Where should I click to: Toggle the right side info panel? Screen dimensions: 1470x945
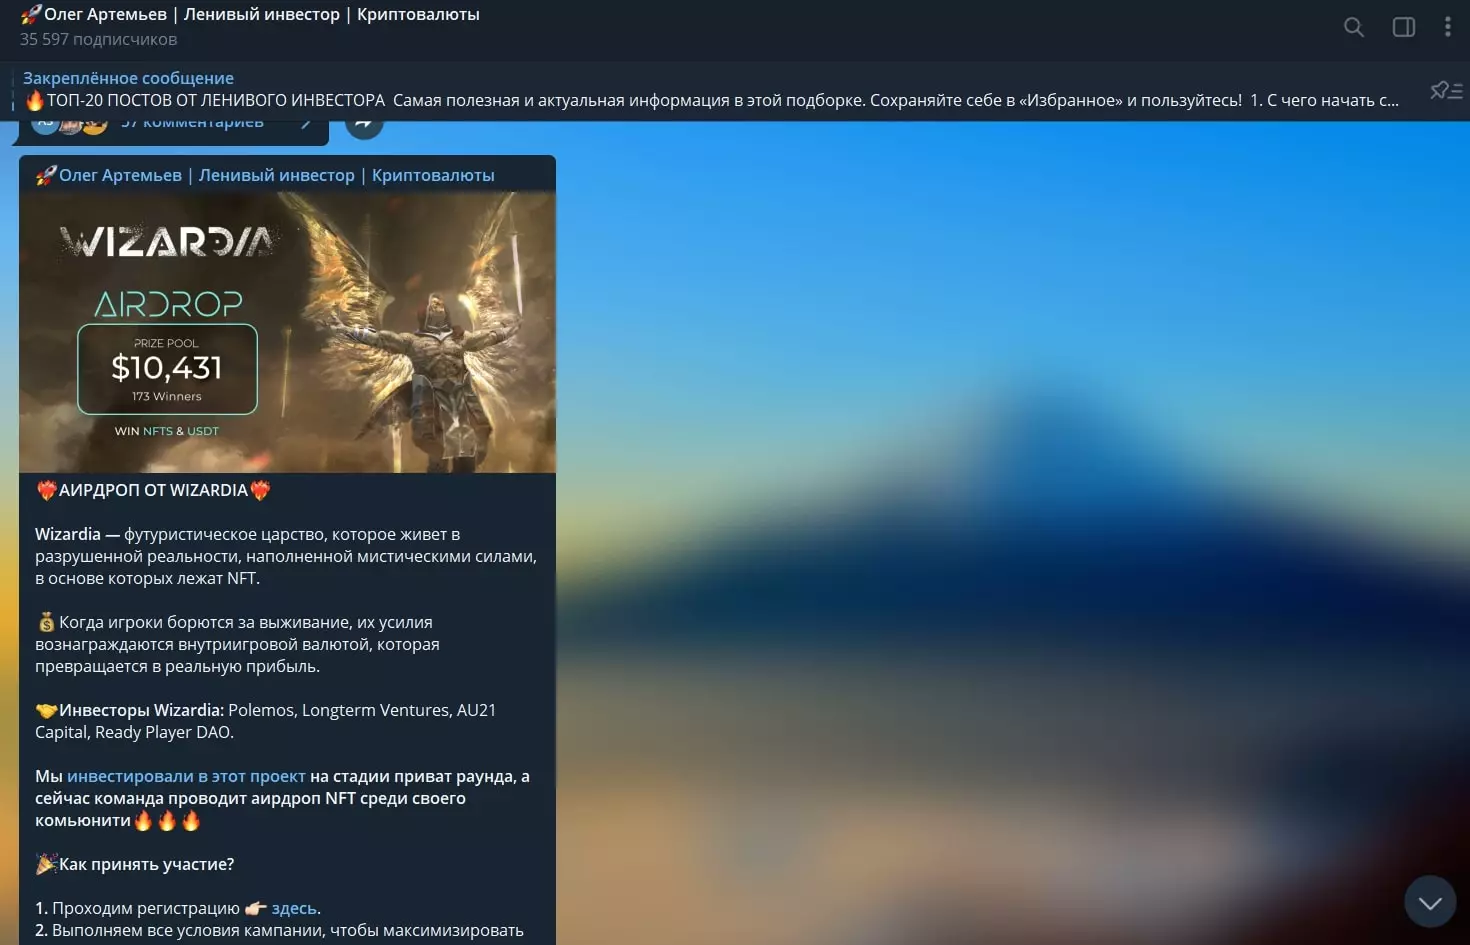click(1404, 27)
